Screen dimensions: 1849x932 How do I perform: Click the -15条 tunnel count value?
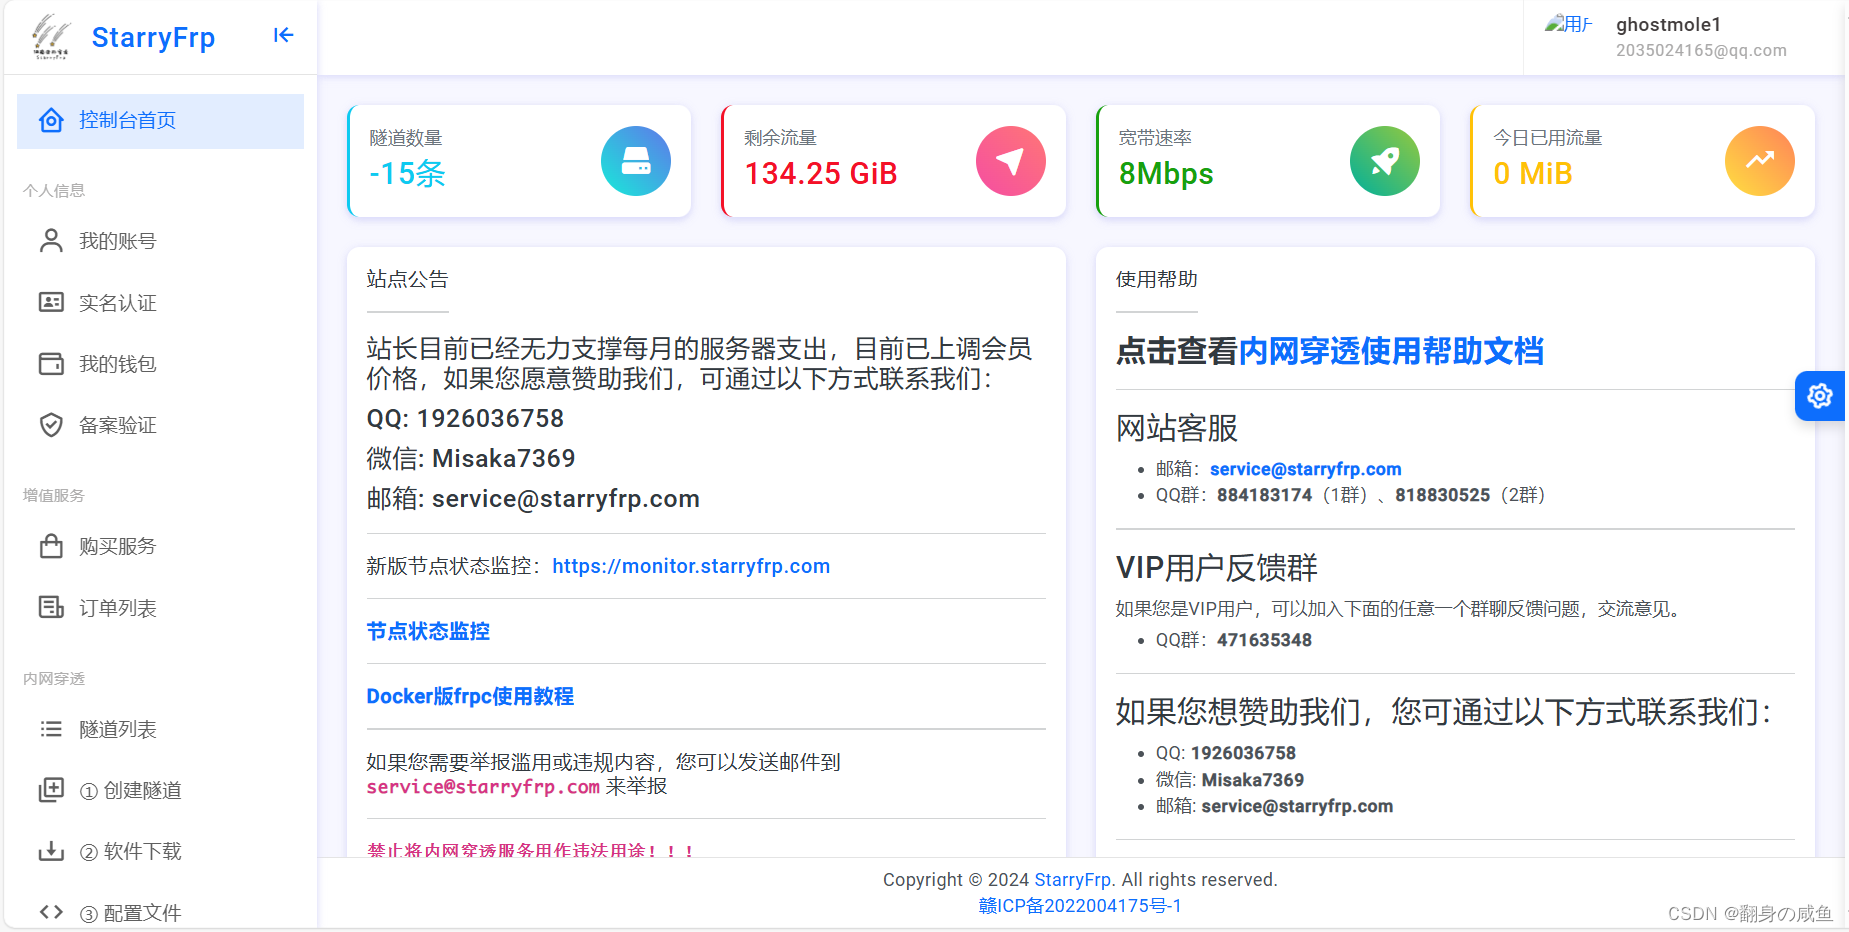tap(407, 174)
